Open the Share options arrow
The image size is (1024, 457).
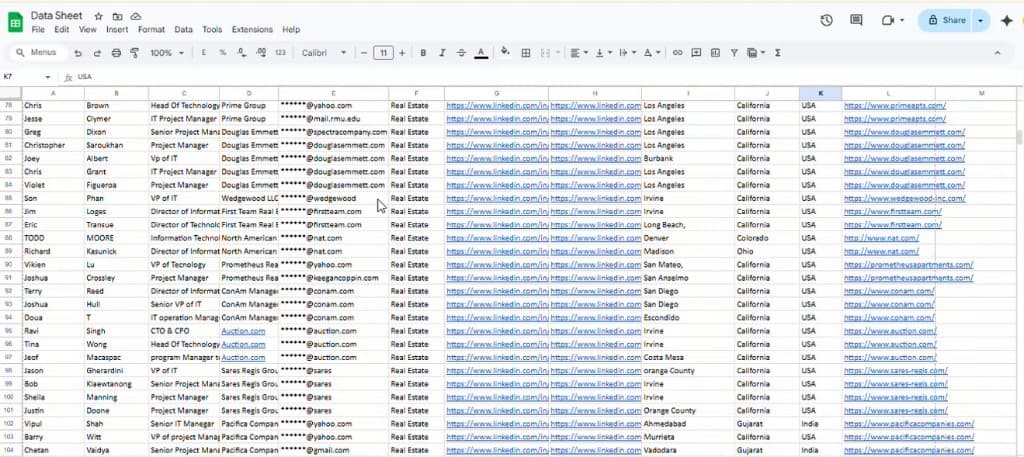(981, 20)
